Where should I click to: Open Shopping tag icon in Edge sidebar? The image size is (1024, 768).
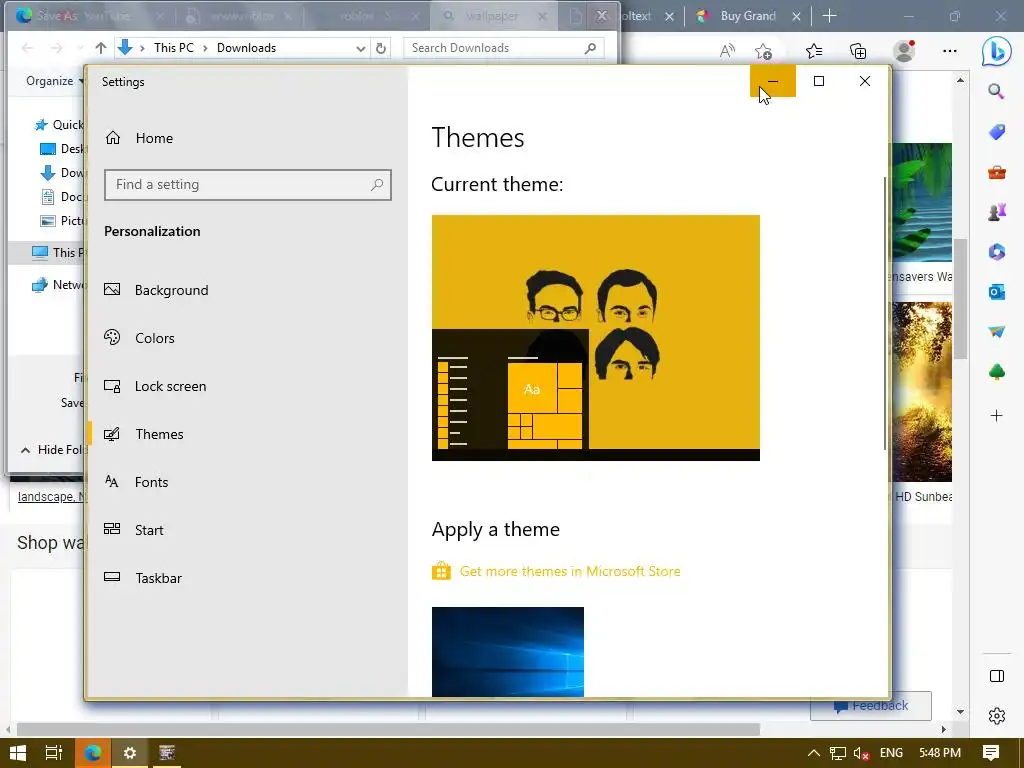[x=997, y=132]
